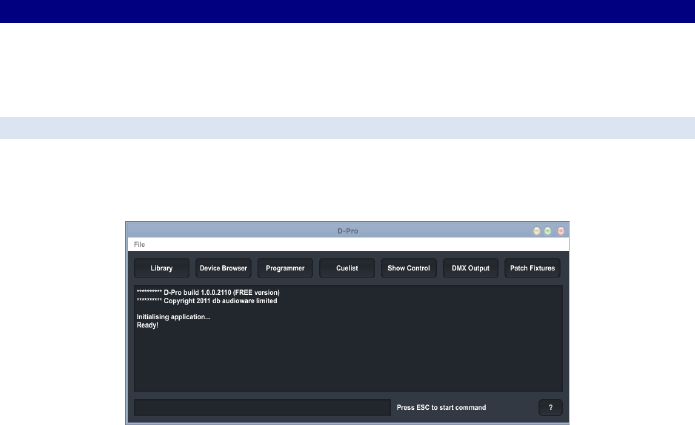Click 'Press ESC to start command' label
Image resolution: width=695 pixels, height=425 pixels.
coord(441,407)
